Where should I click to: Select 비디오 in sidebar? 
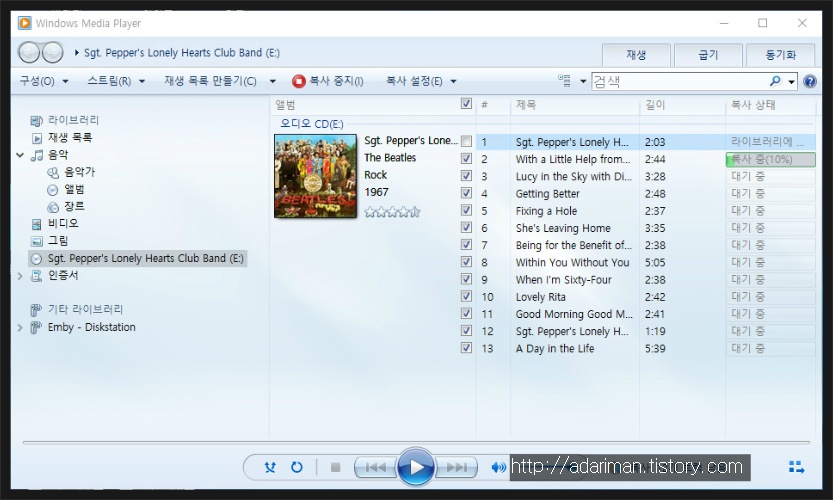pyautogui.click(x=63, y=224)
